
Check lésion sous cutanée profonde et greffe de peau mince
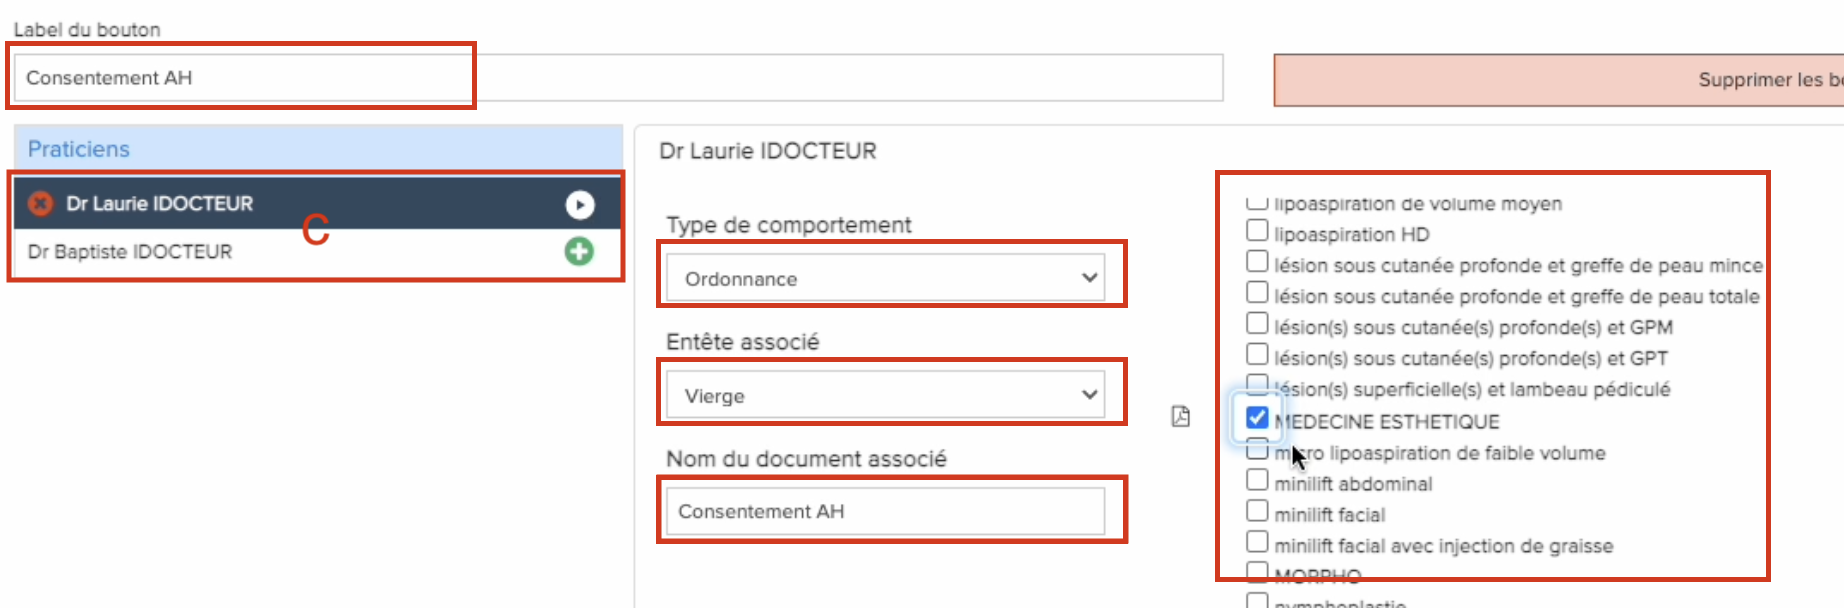coord(1257,261)
